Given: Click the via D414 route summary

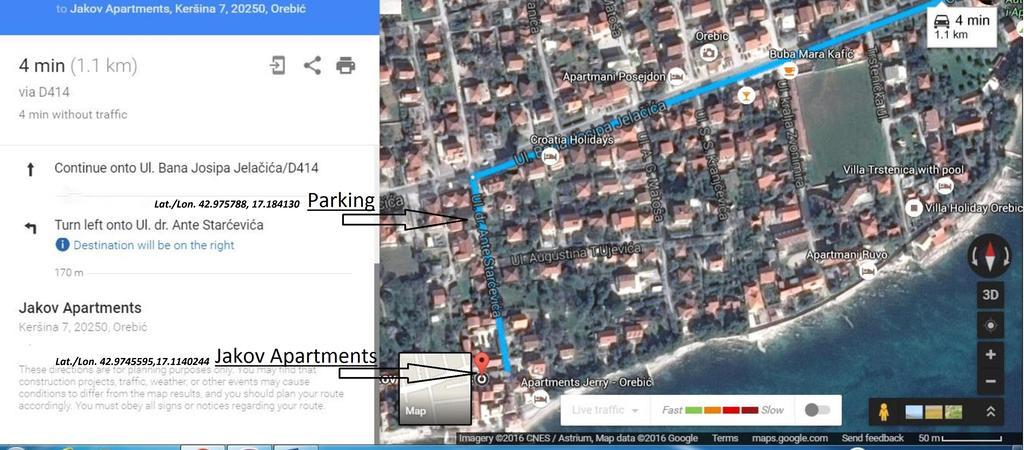Looking at the screenshot, I should pyautogui.click(x=44, y=92).
